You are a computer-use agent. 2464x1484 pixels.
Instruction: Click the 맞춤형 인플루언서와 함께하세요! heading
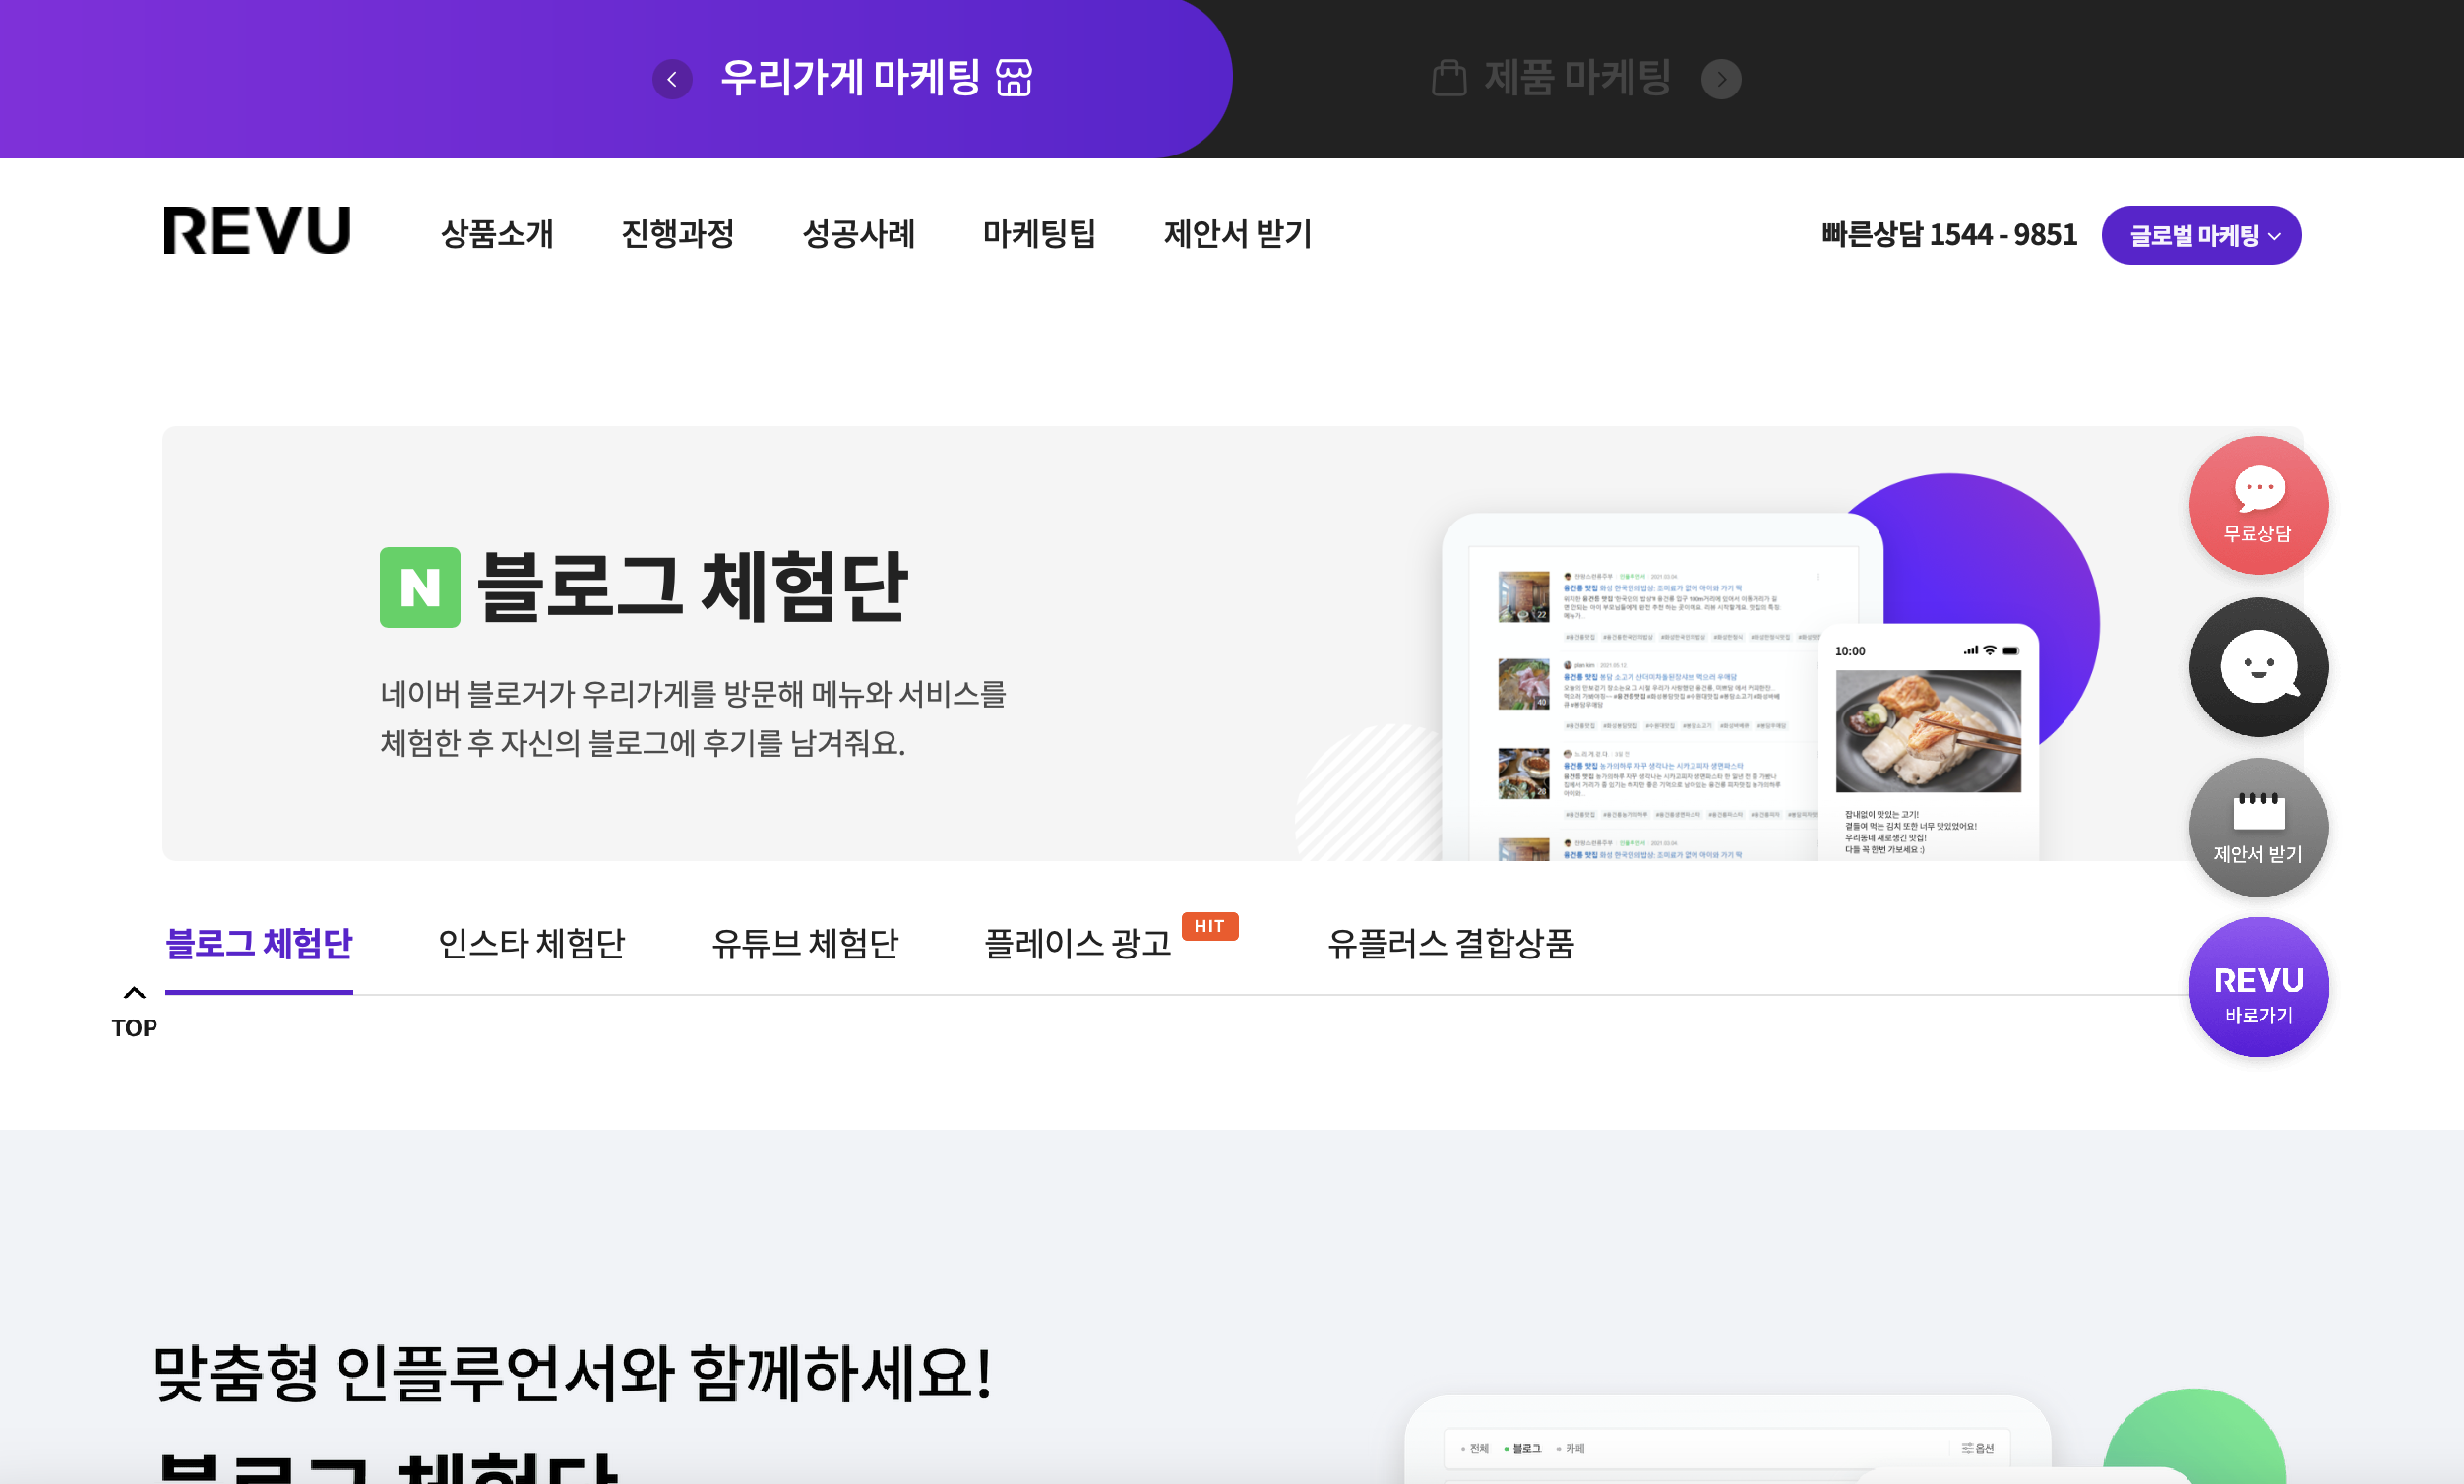coord(572,1373)
